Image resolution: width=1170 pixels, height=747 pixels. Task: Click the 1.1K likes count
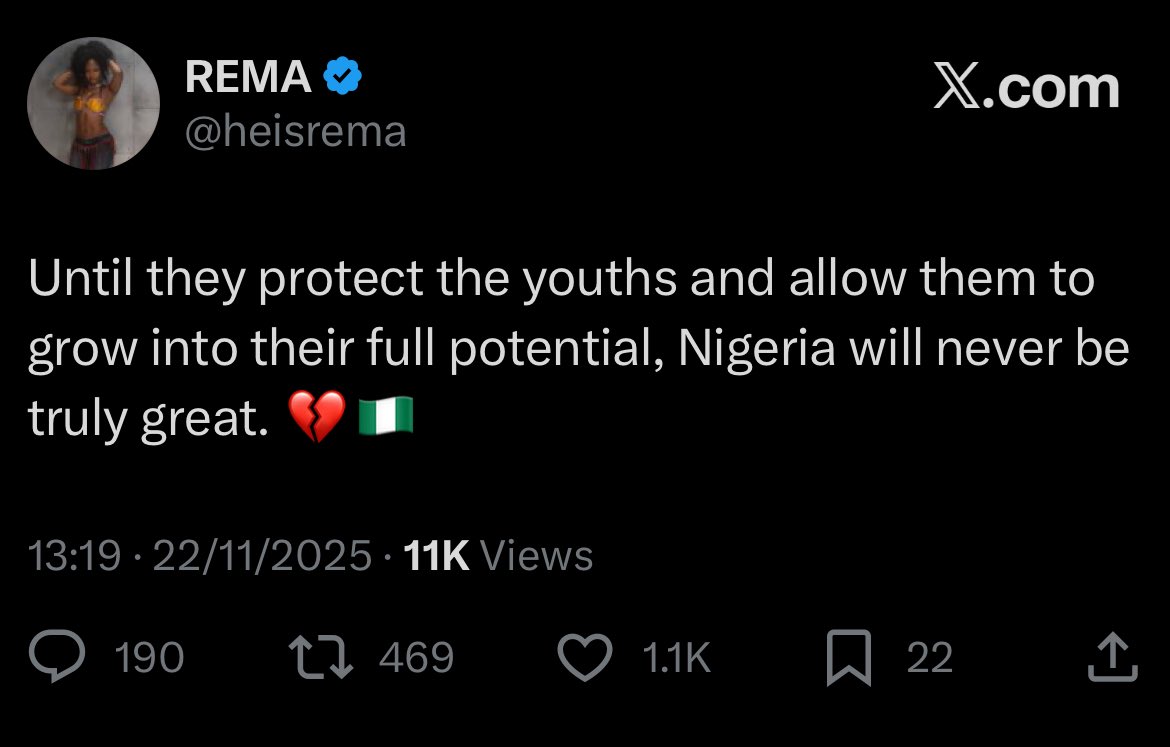676,658
